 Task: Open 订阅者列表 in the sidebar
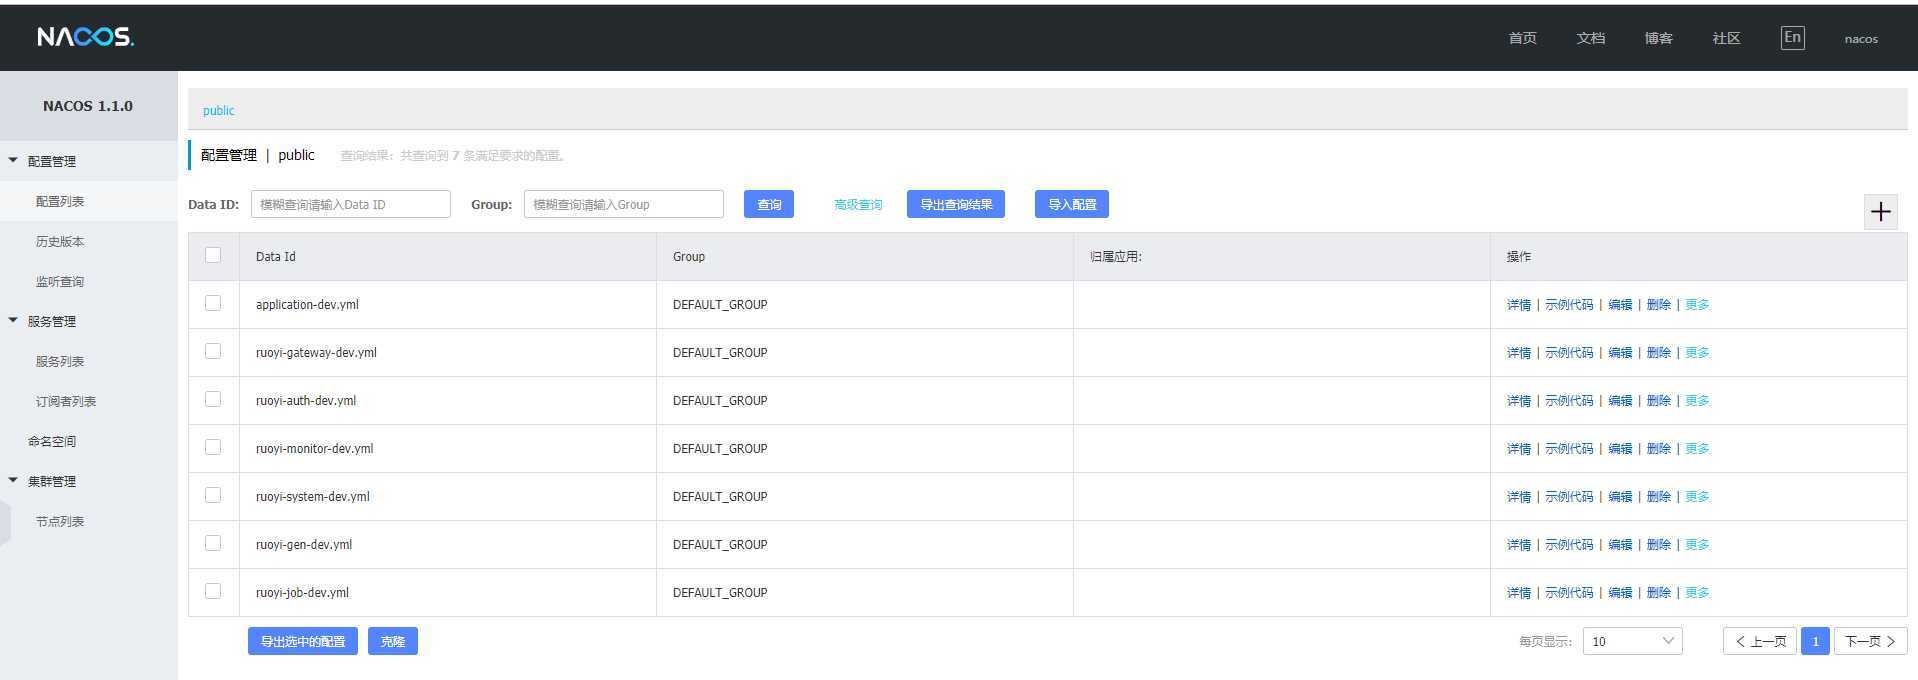88,401
